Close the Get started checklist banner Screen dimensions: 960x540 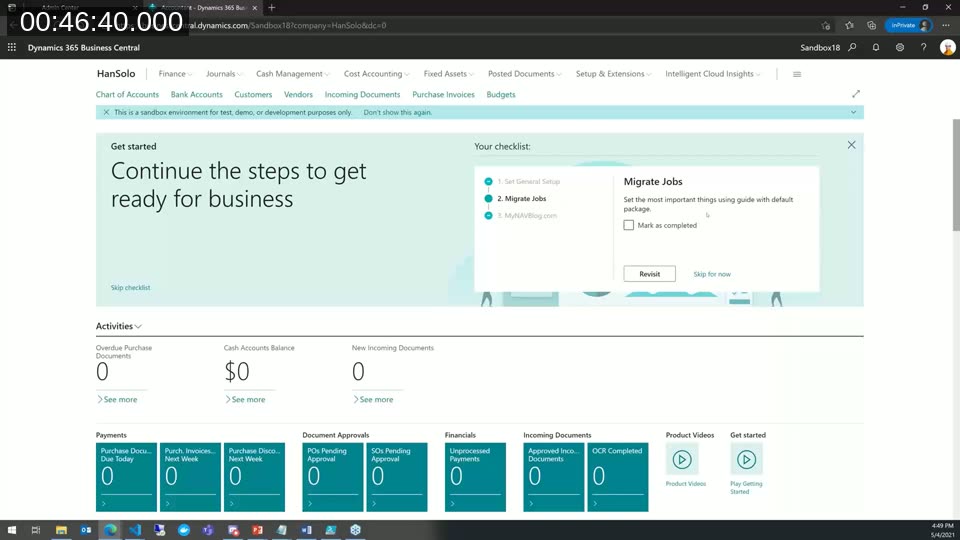(852, 145)
